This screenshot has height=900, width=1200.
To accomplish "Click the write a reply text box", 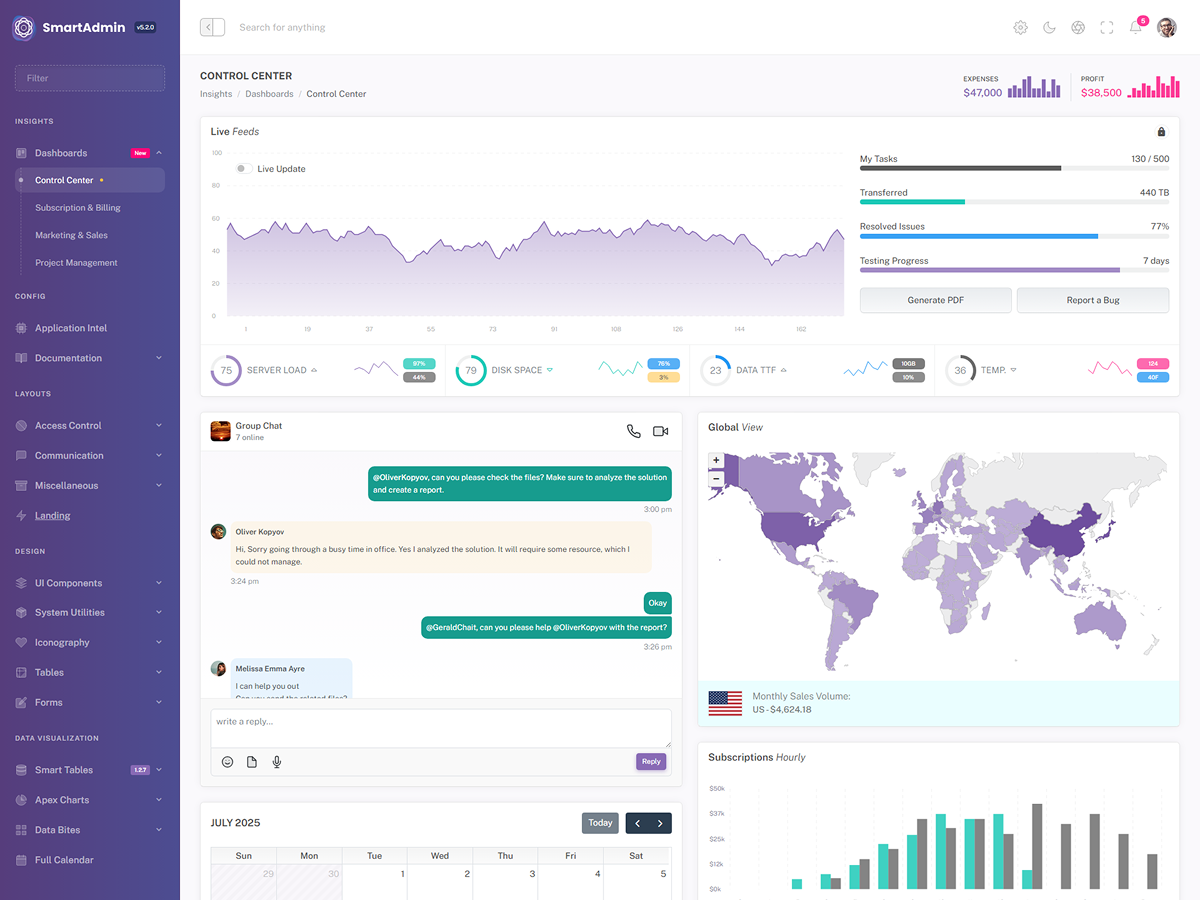I will point(441,728).
